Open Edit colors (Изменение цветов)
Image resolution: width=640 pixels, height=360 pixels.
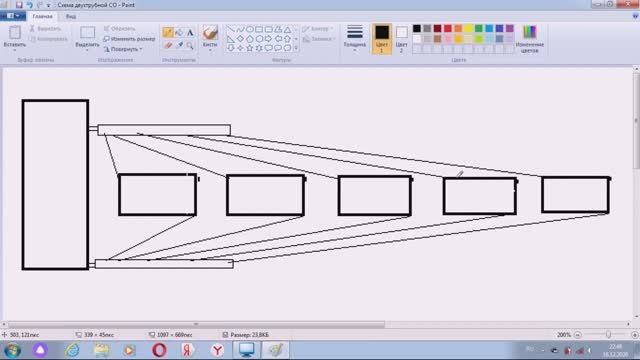(x=530, y=38)
